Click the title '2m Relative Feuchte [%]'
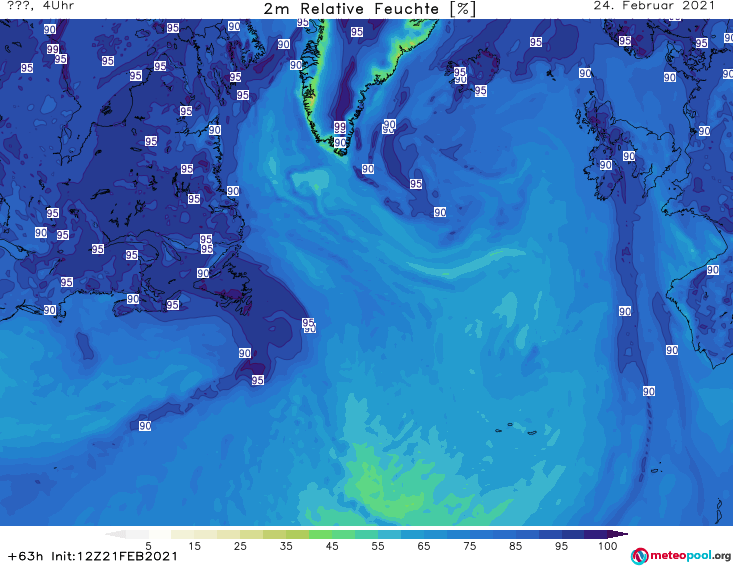 370,9
